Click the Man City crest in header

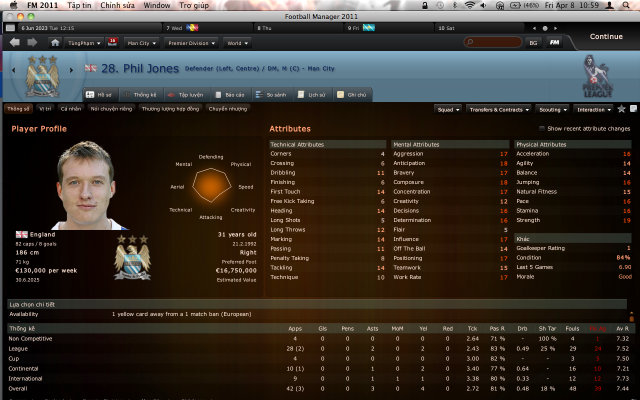tap(42, 76)
